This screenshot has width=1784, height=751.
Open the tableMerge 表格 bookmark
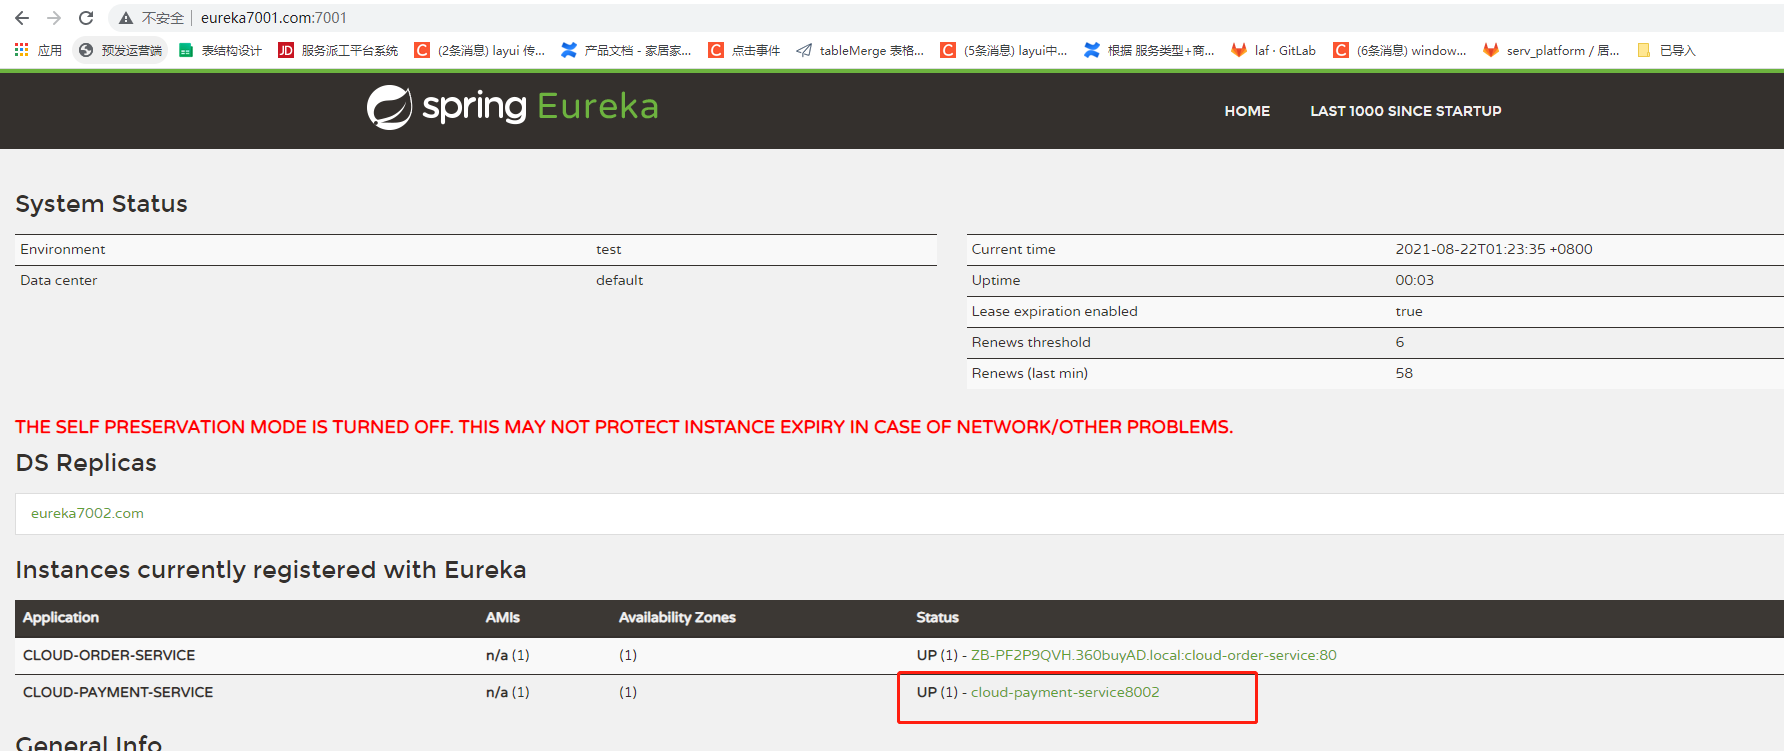tap(860, 50)
